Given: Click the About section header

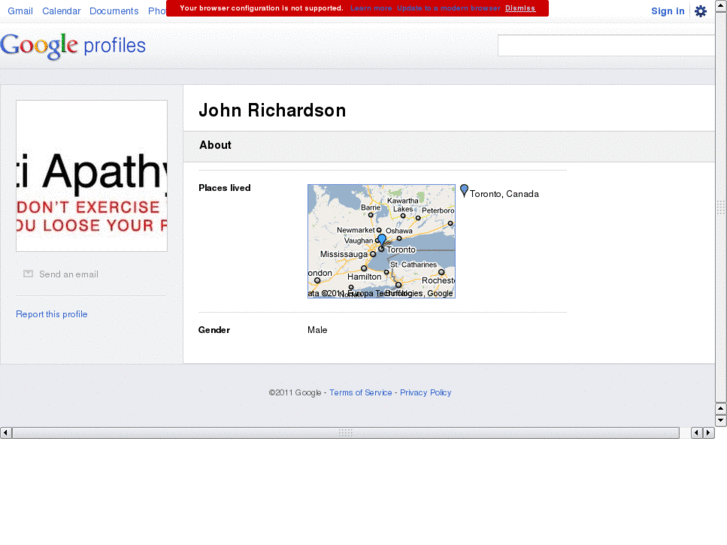Looking at the screenshot, I should [x=215, y=145].
